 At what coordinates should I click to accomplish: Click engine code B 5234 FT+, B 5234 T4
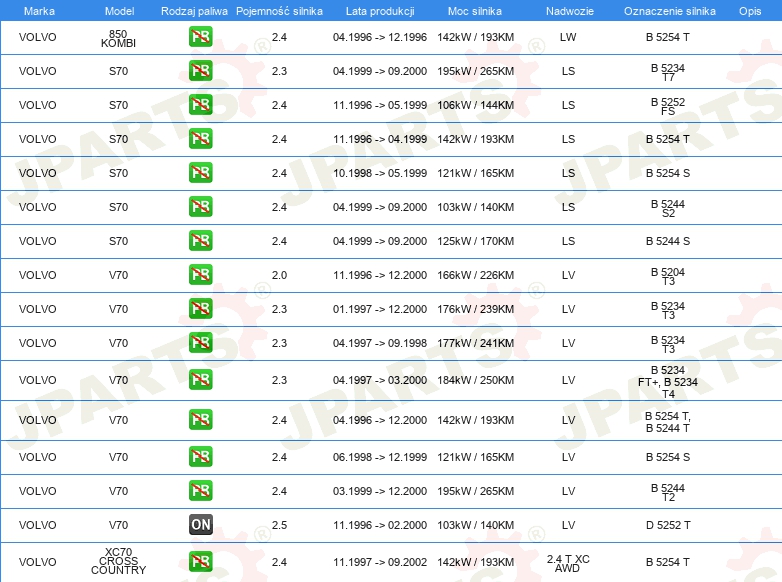pyautogui.click(x=668, y=382)
